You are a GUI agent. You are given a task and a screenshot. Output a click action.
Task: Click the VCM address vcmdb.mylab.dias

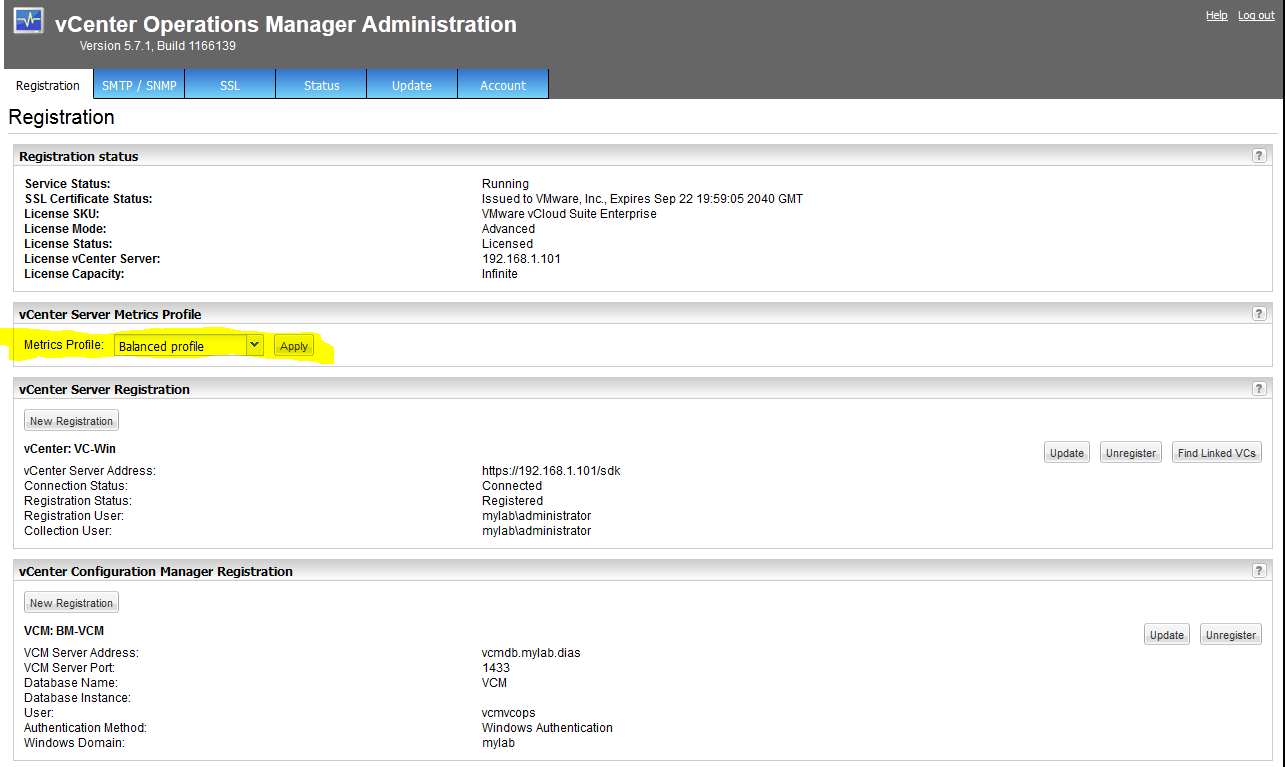point(531,653)
